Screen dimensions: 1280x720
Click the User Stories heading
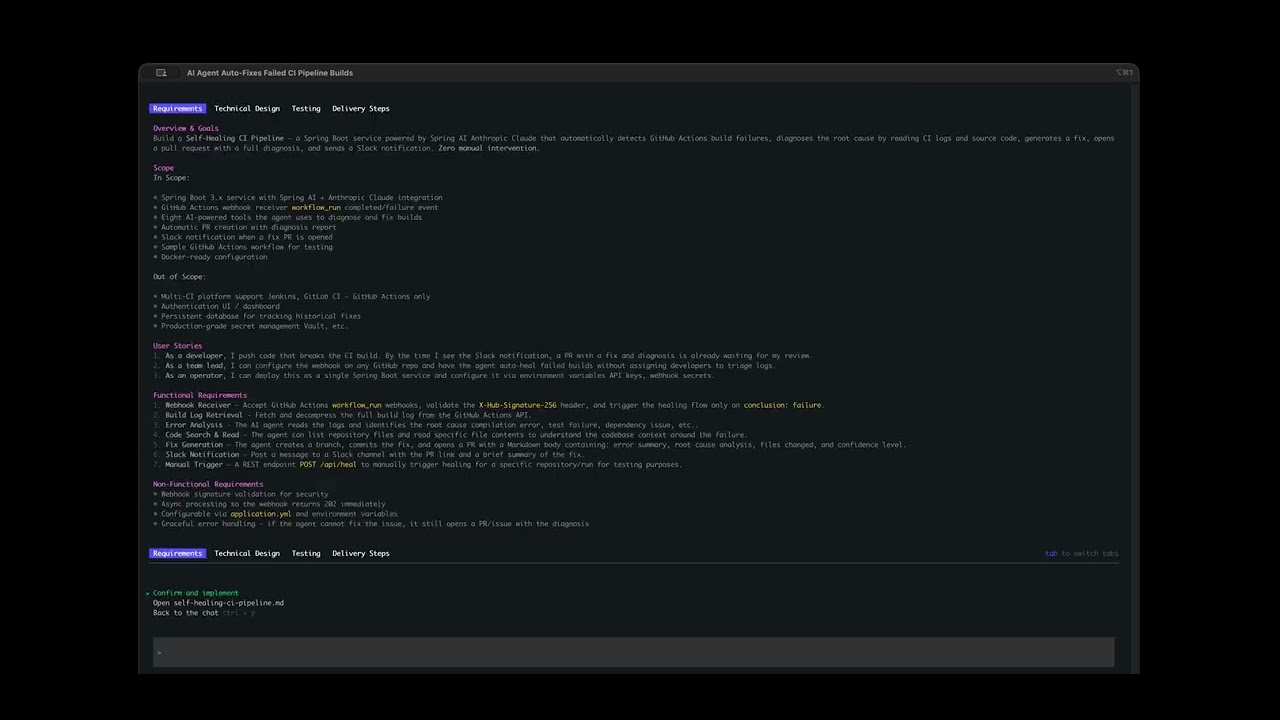pos(177,346)
